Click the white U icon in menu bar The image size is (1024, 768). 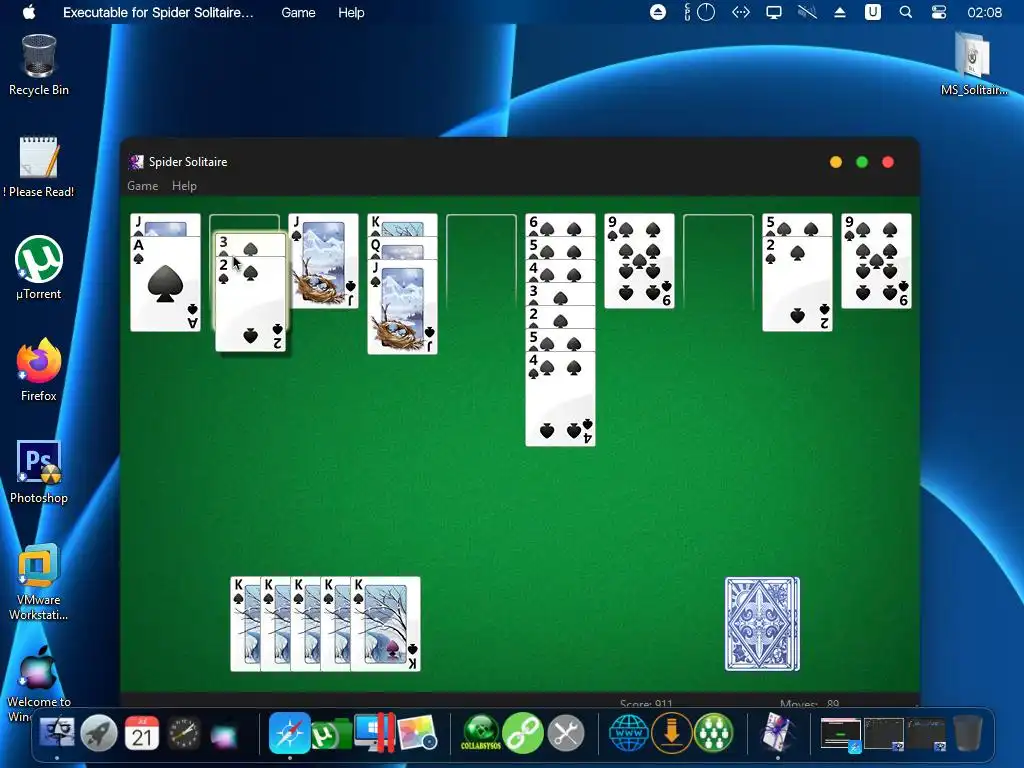pyautogui.click(x=872, y=12)
